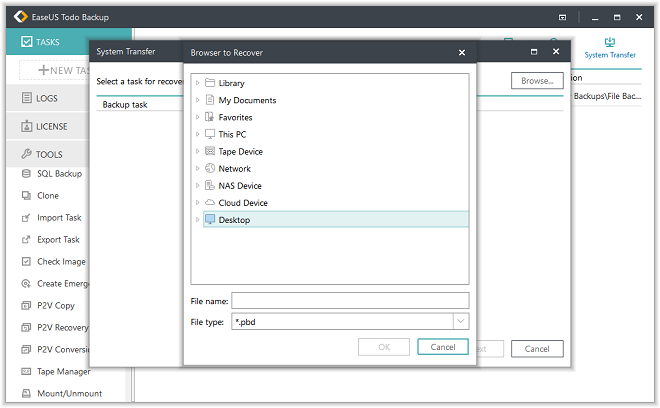Click the System Transfer toolbar icon
The image size is (660, 408).
(609, 44)
